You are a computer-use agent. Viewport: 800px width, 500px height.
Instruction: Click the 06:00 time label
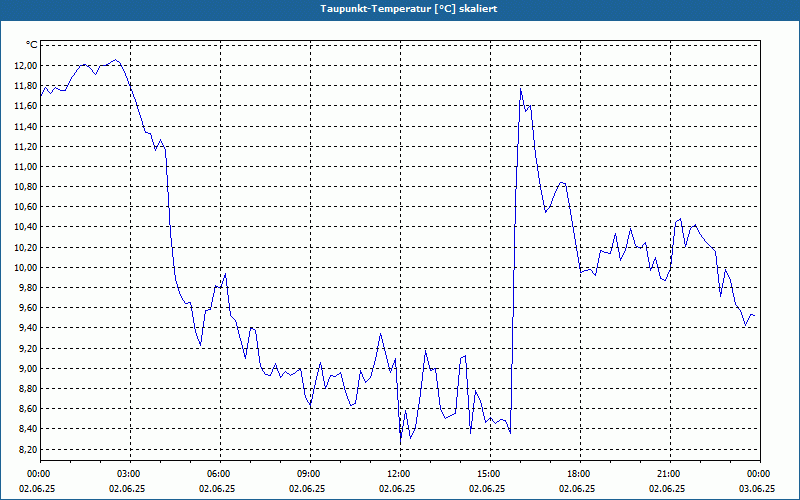click(x=220, y=474)
